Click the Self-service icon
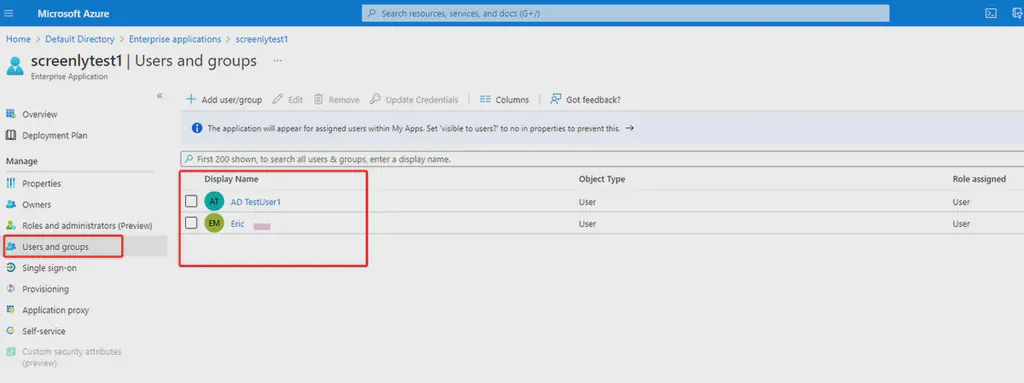 [x=10, y=331]
